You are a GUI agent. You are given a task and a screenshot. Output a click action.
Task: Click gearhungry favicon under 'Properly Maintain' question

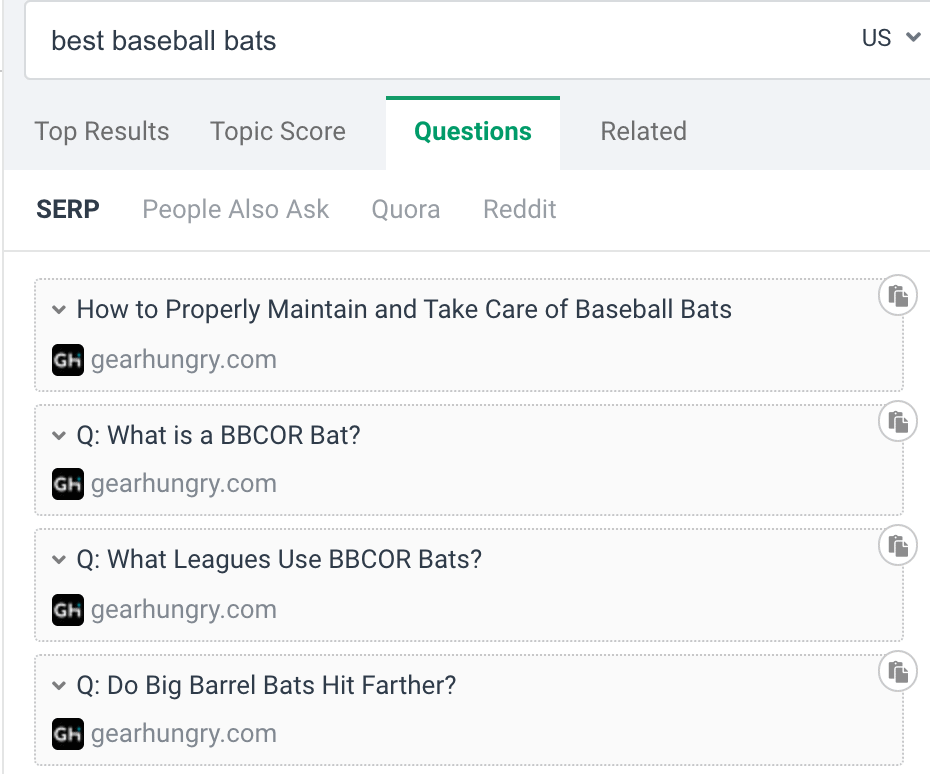(67, 360)
